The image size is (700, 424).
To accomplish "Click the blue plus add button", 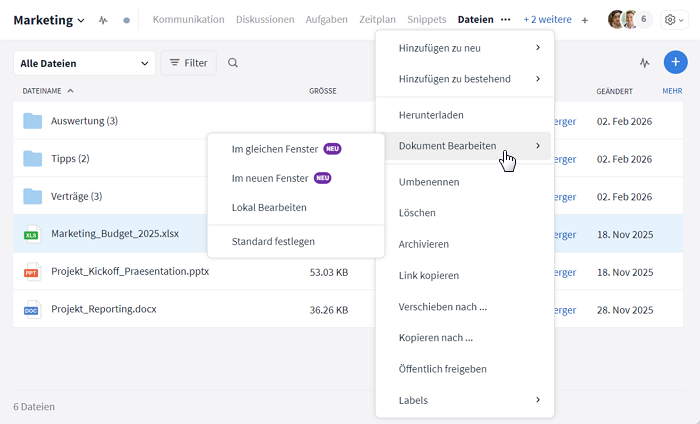I will tap(676, 62).
